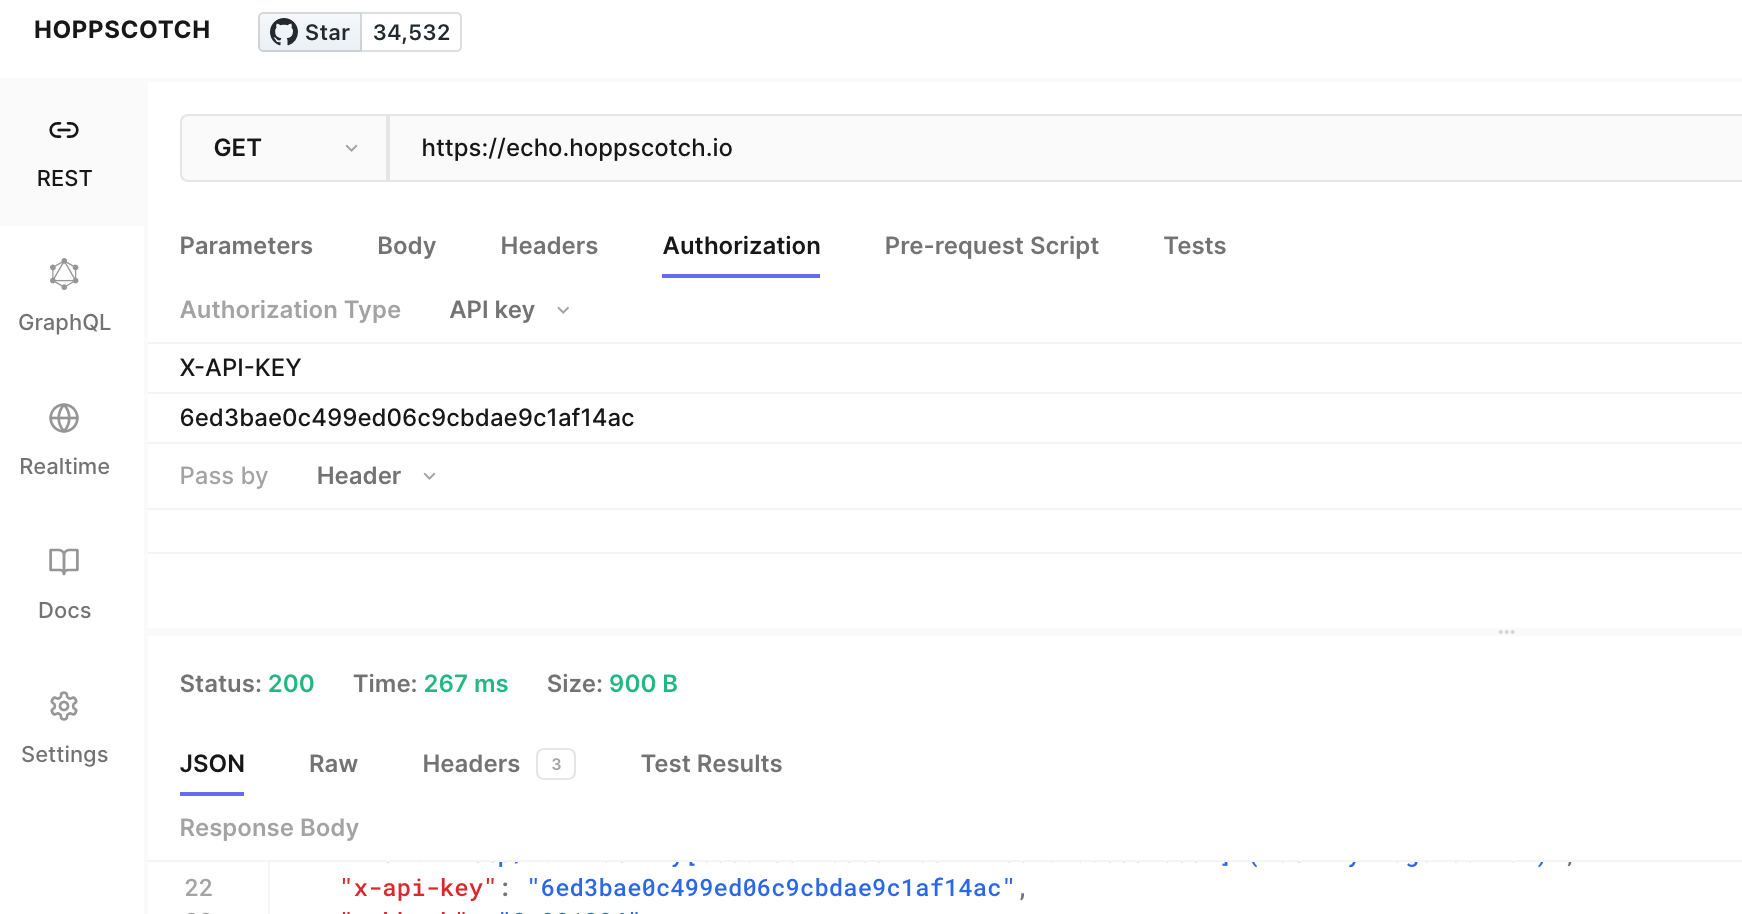Open the Realtime globe icon
This screenshot has width=1742, height=914.
[64, 418]
